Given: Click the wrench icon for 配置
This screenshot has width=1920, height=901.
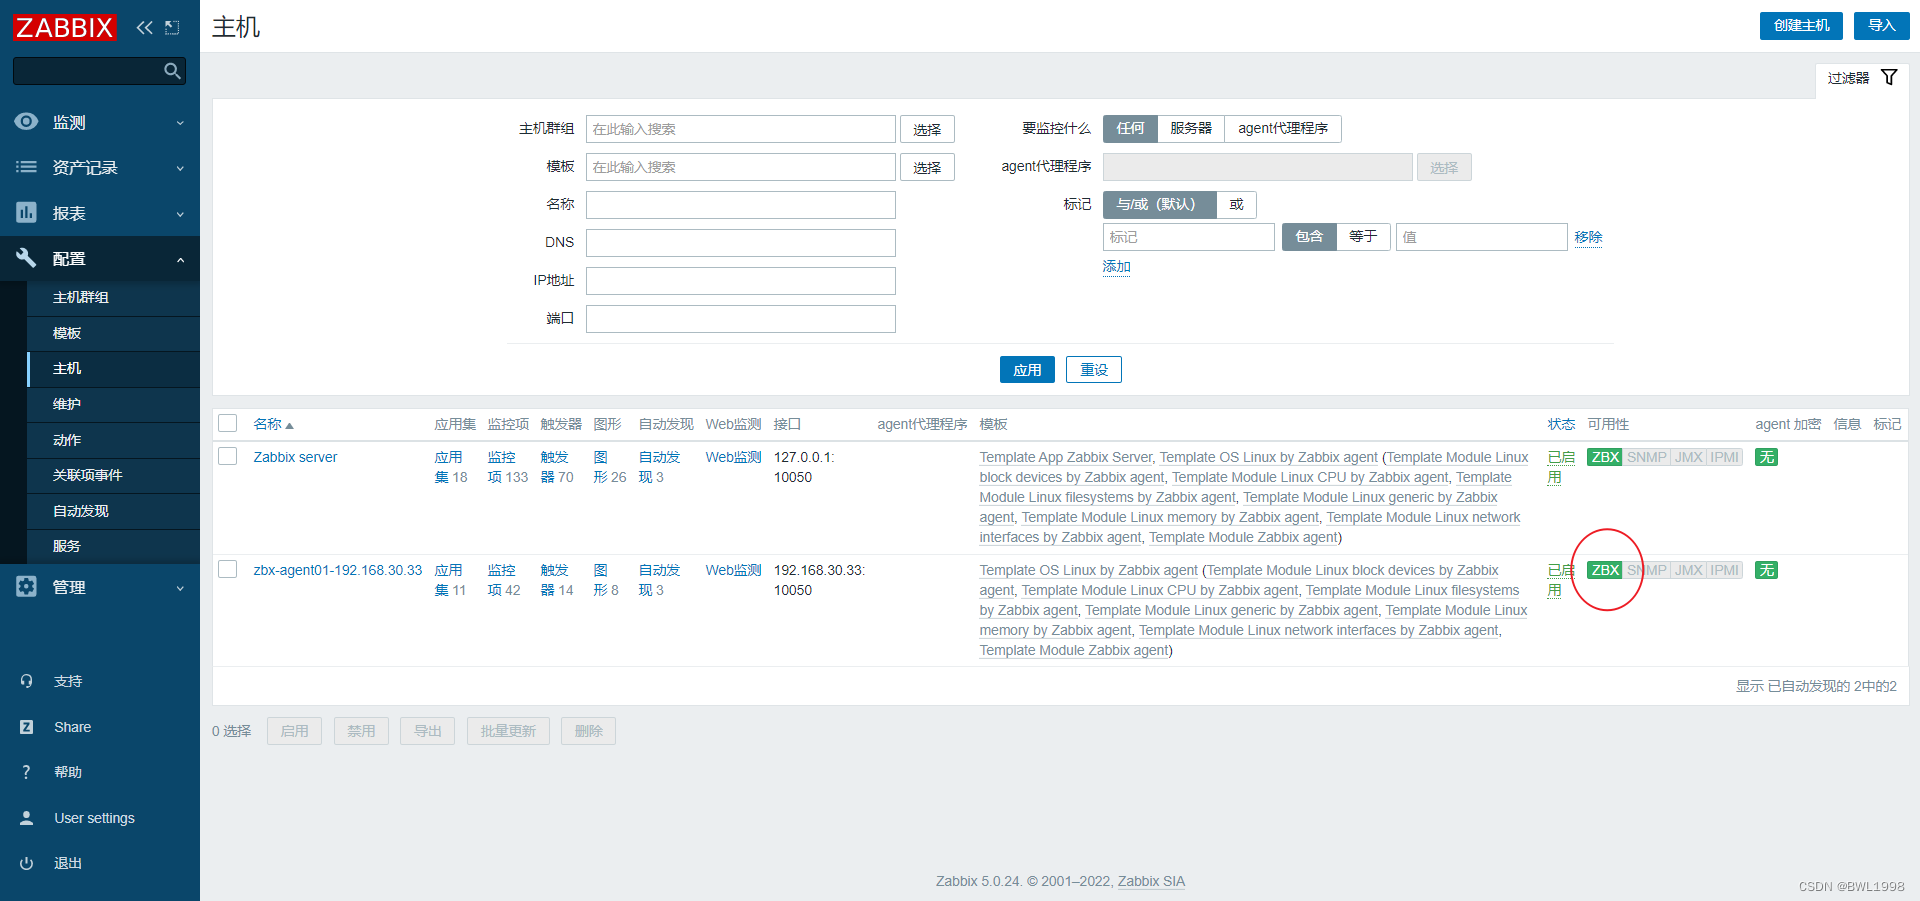Looking at the screenshot, I should pyautogui.click(x=27, y=258).
